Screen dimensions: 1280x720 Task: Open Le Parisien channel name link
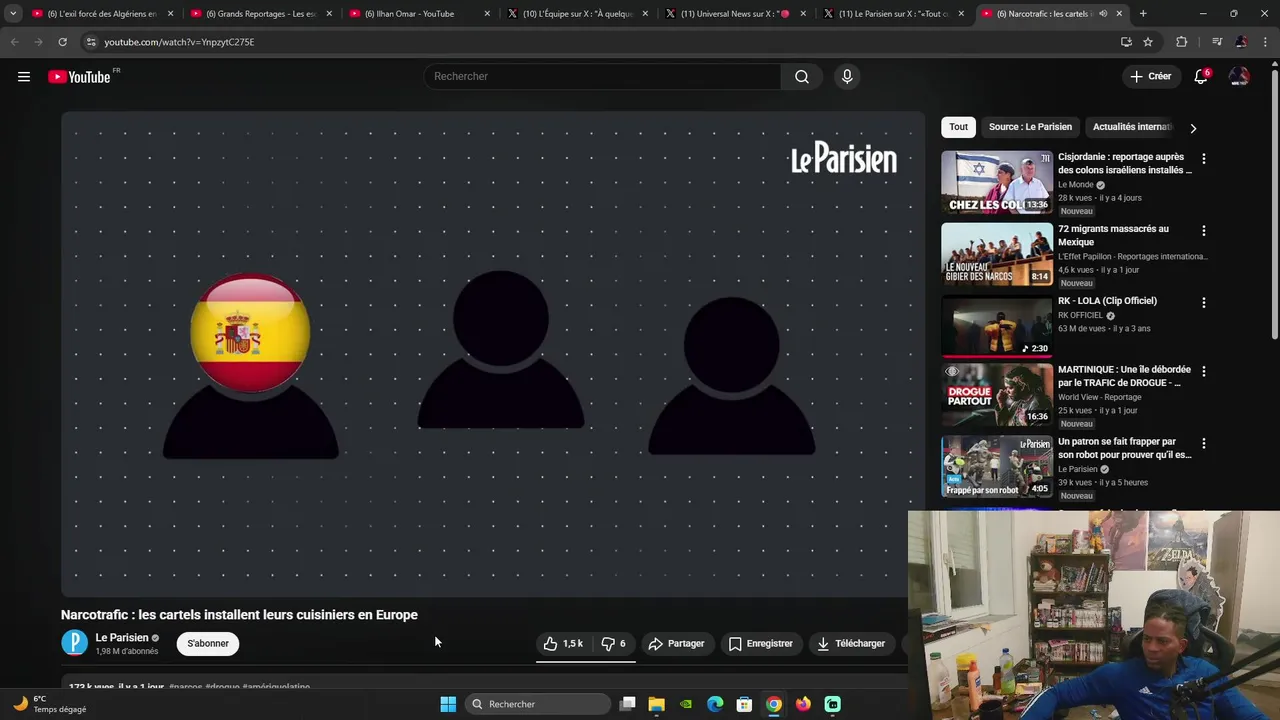click(122, 638)
